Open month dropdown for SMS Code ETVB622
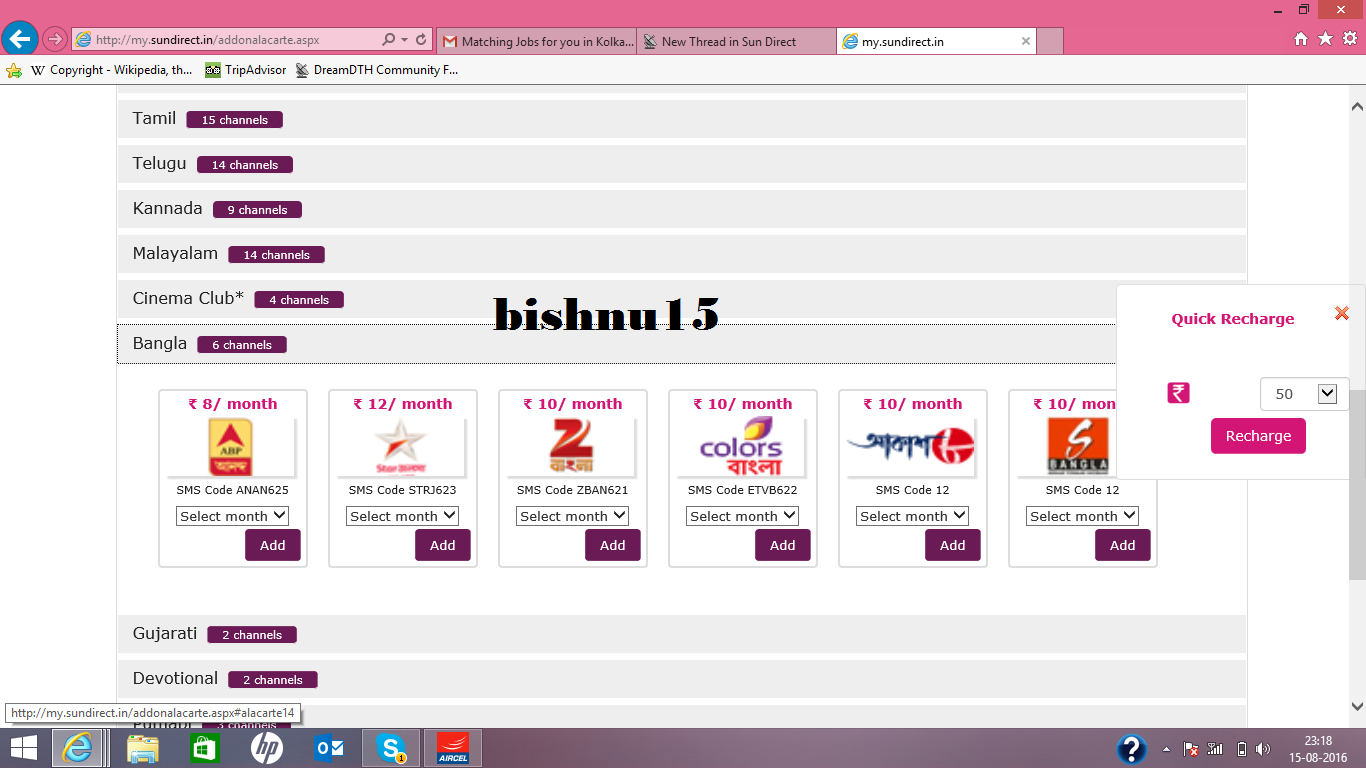 point(742,516)
